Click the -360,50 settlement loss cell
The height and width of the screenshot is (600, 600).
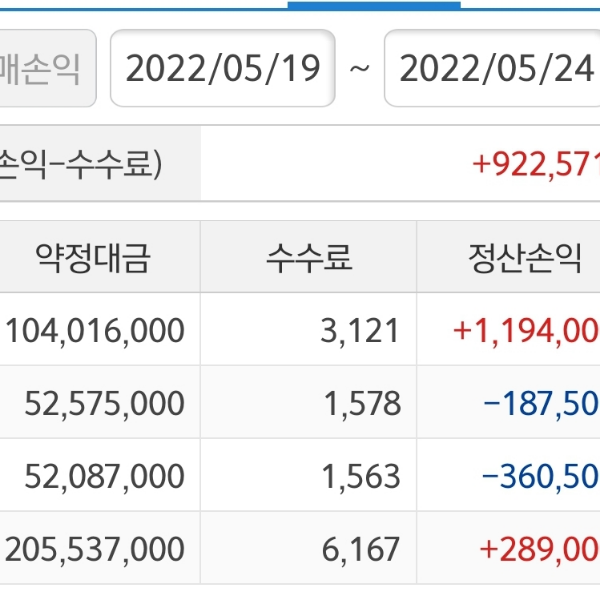coord(540,476)
